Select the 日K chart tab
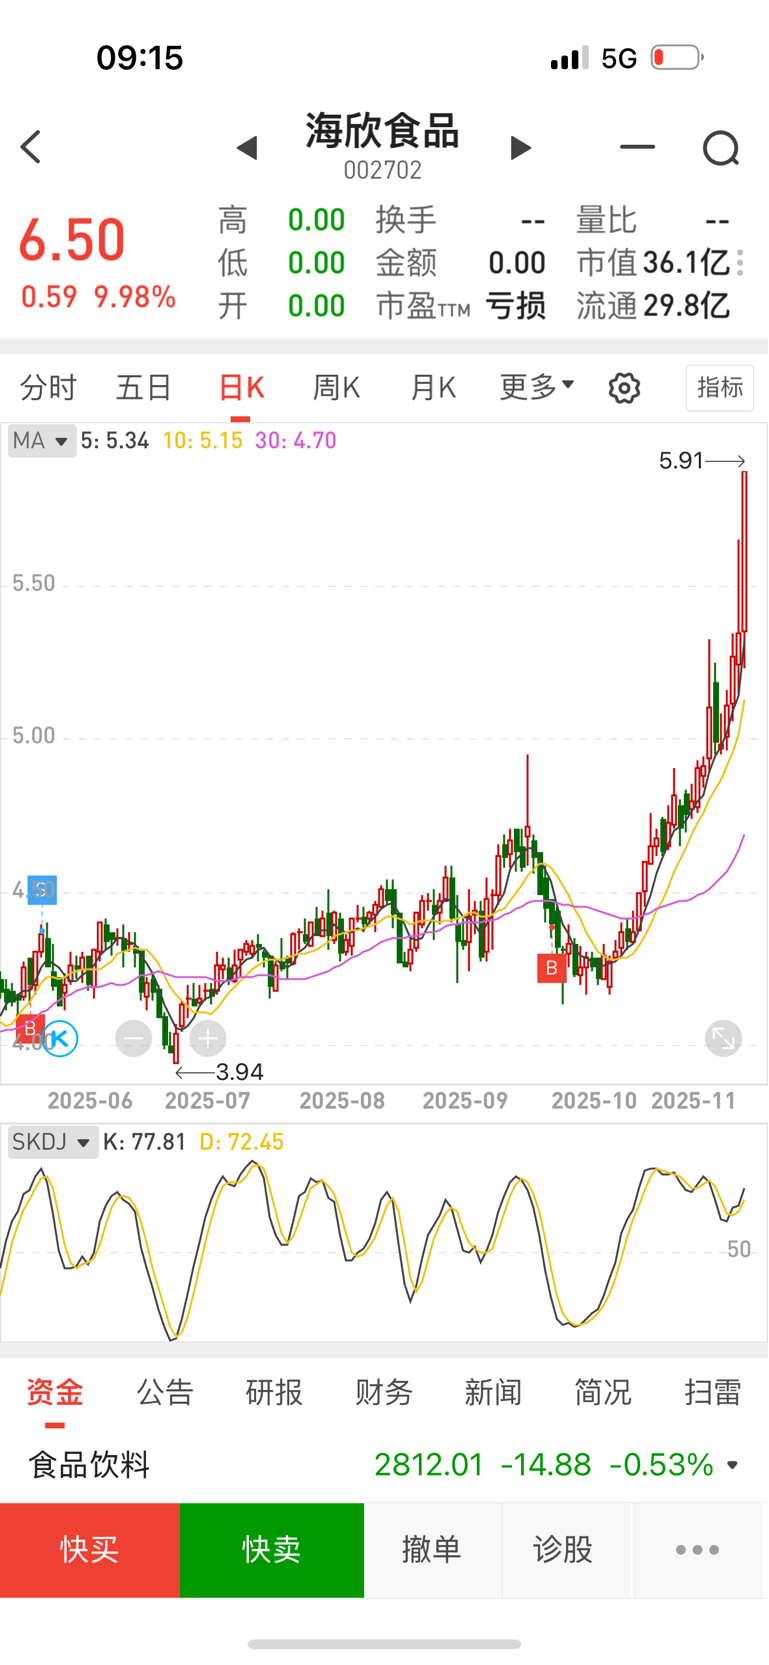Viewport: 769px width, 1665px height. click(241, 387)
